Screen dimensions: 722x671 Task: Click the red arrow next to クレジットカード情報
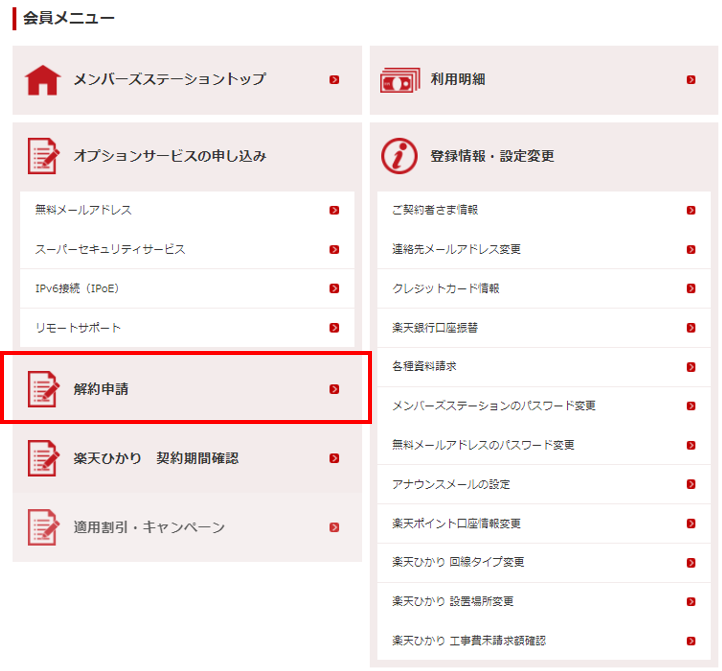(x=691, y=288)
